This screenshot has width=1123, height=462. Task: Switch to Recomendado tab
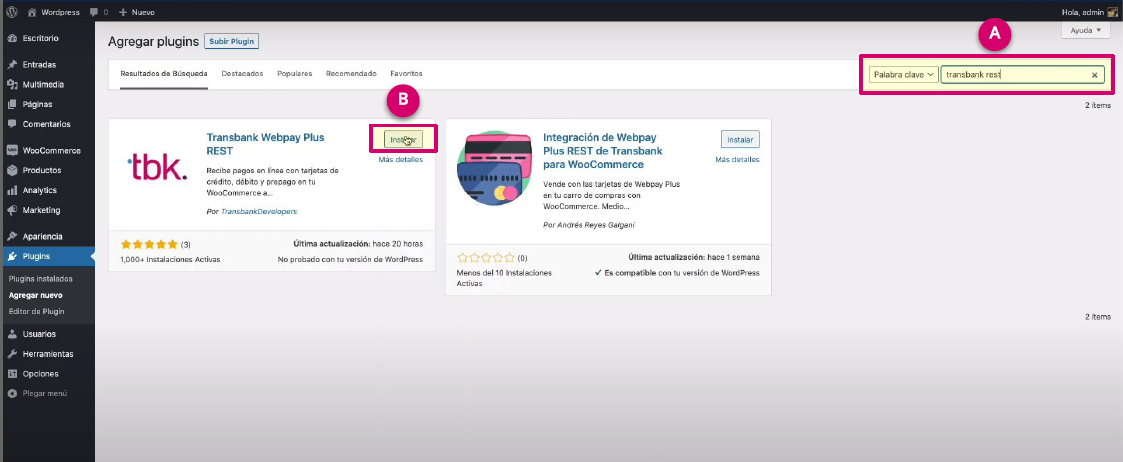pyautogui.click(x=351, y=74)
